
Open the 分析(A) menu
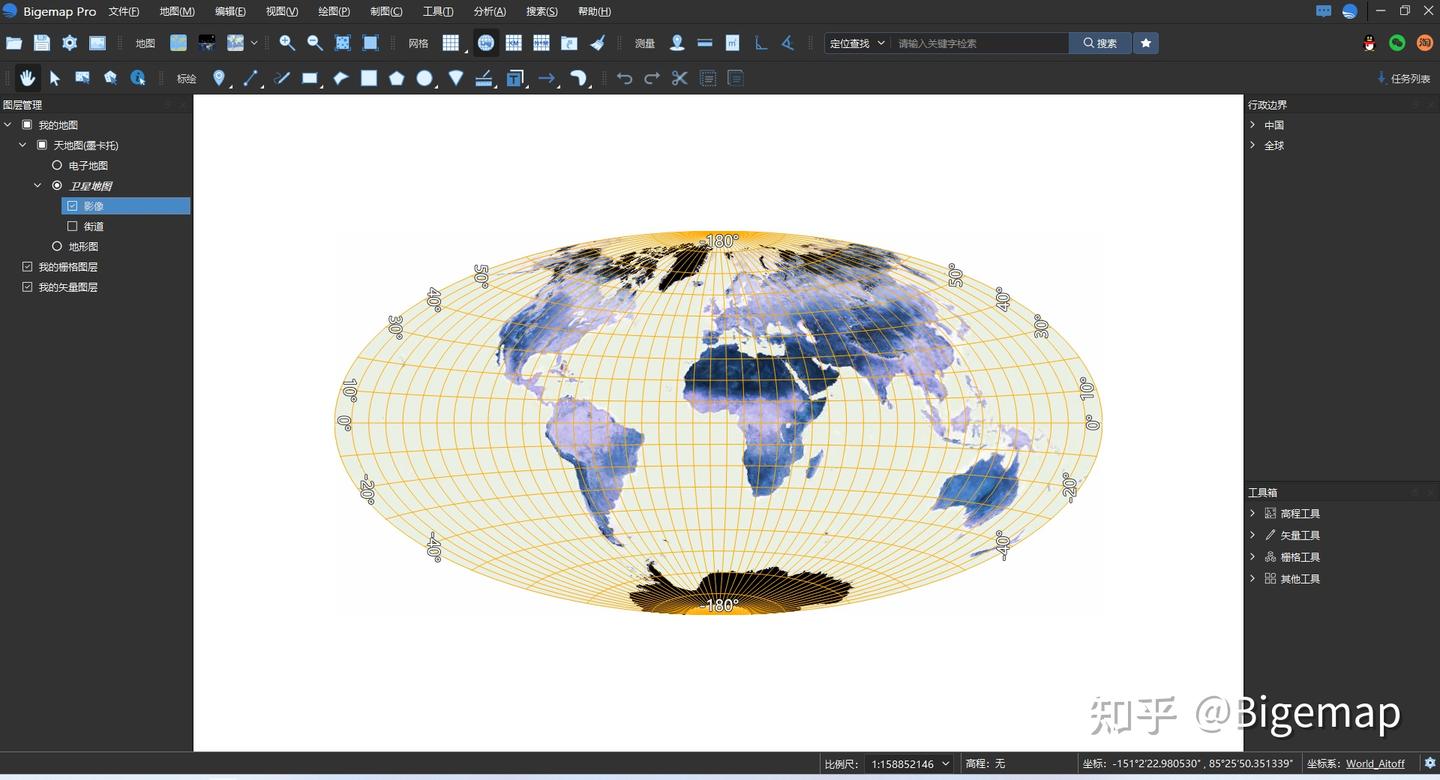click(490, 11)
